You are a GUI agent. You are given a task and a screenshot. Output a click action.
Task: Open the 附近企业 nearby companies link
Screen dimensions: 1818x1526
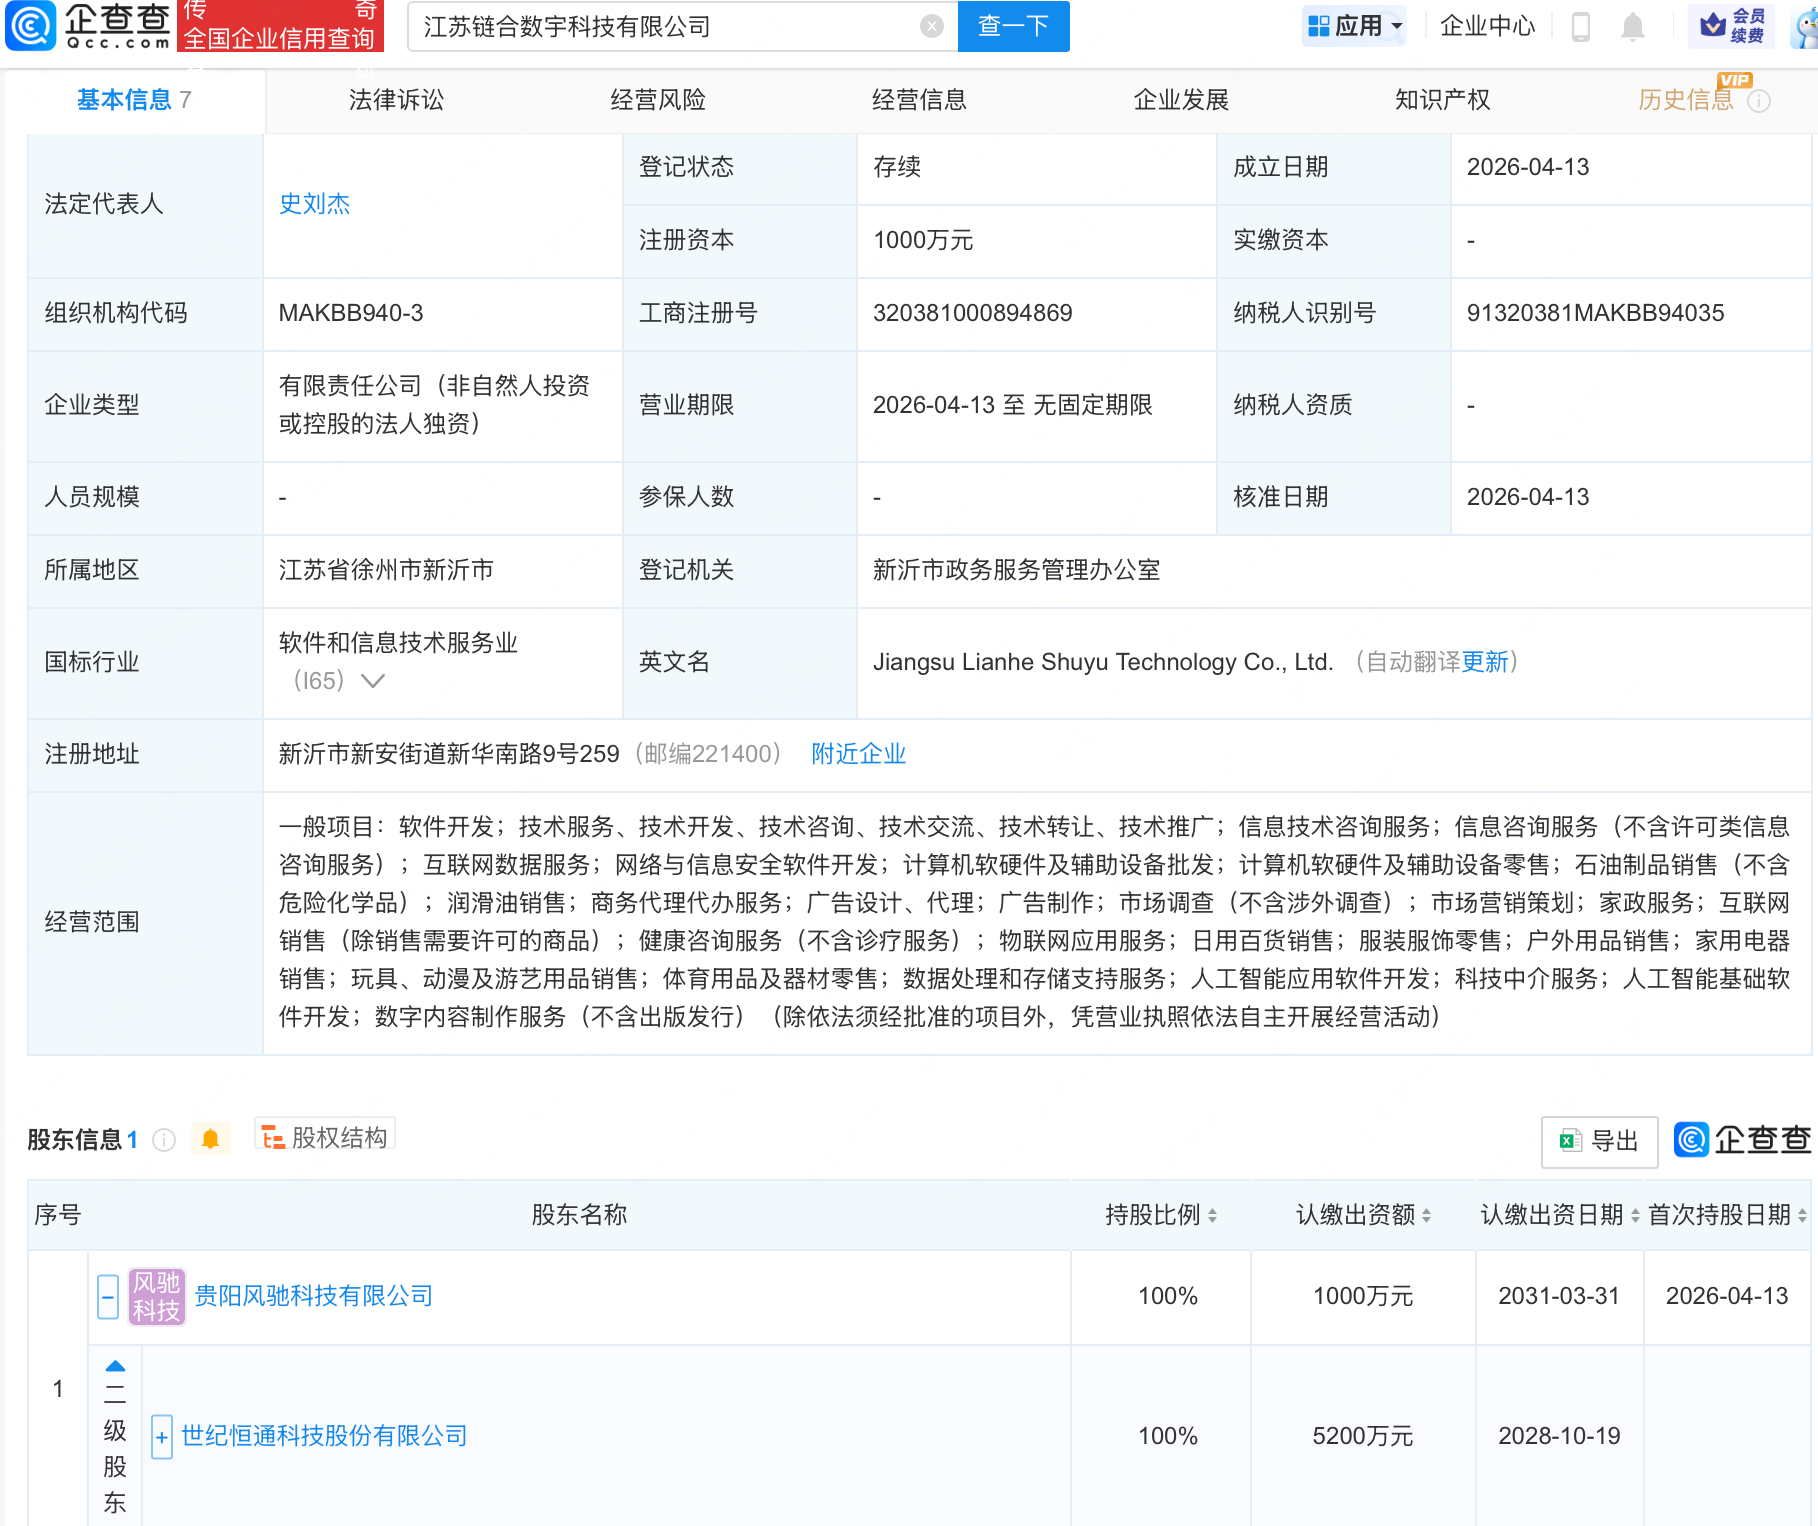858,754
